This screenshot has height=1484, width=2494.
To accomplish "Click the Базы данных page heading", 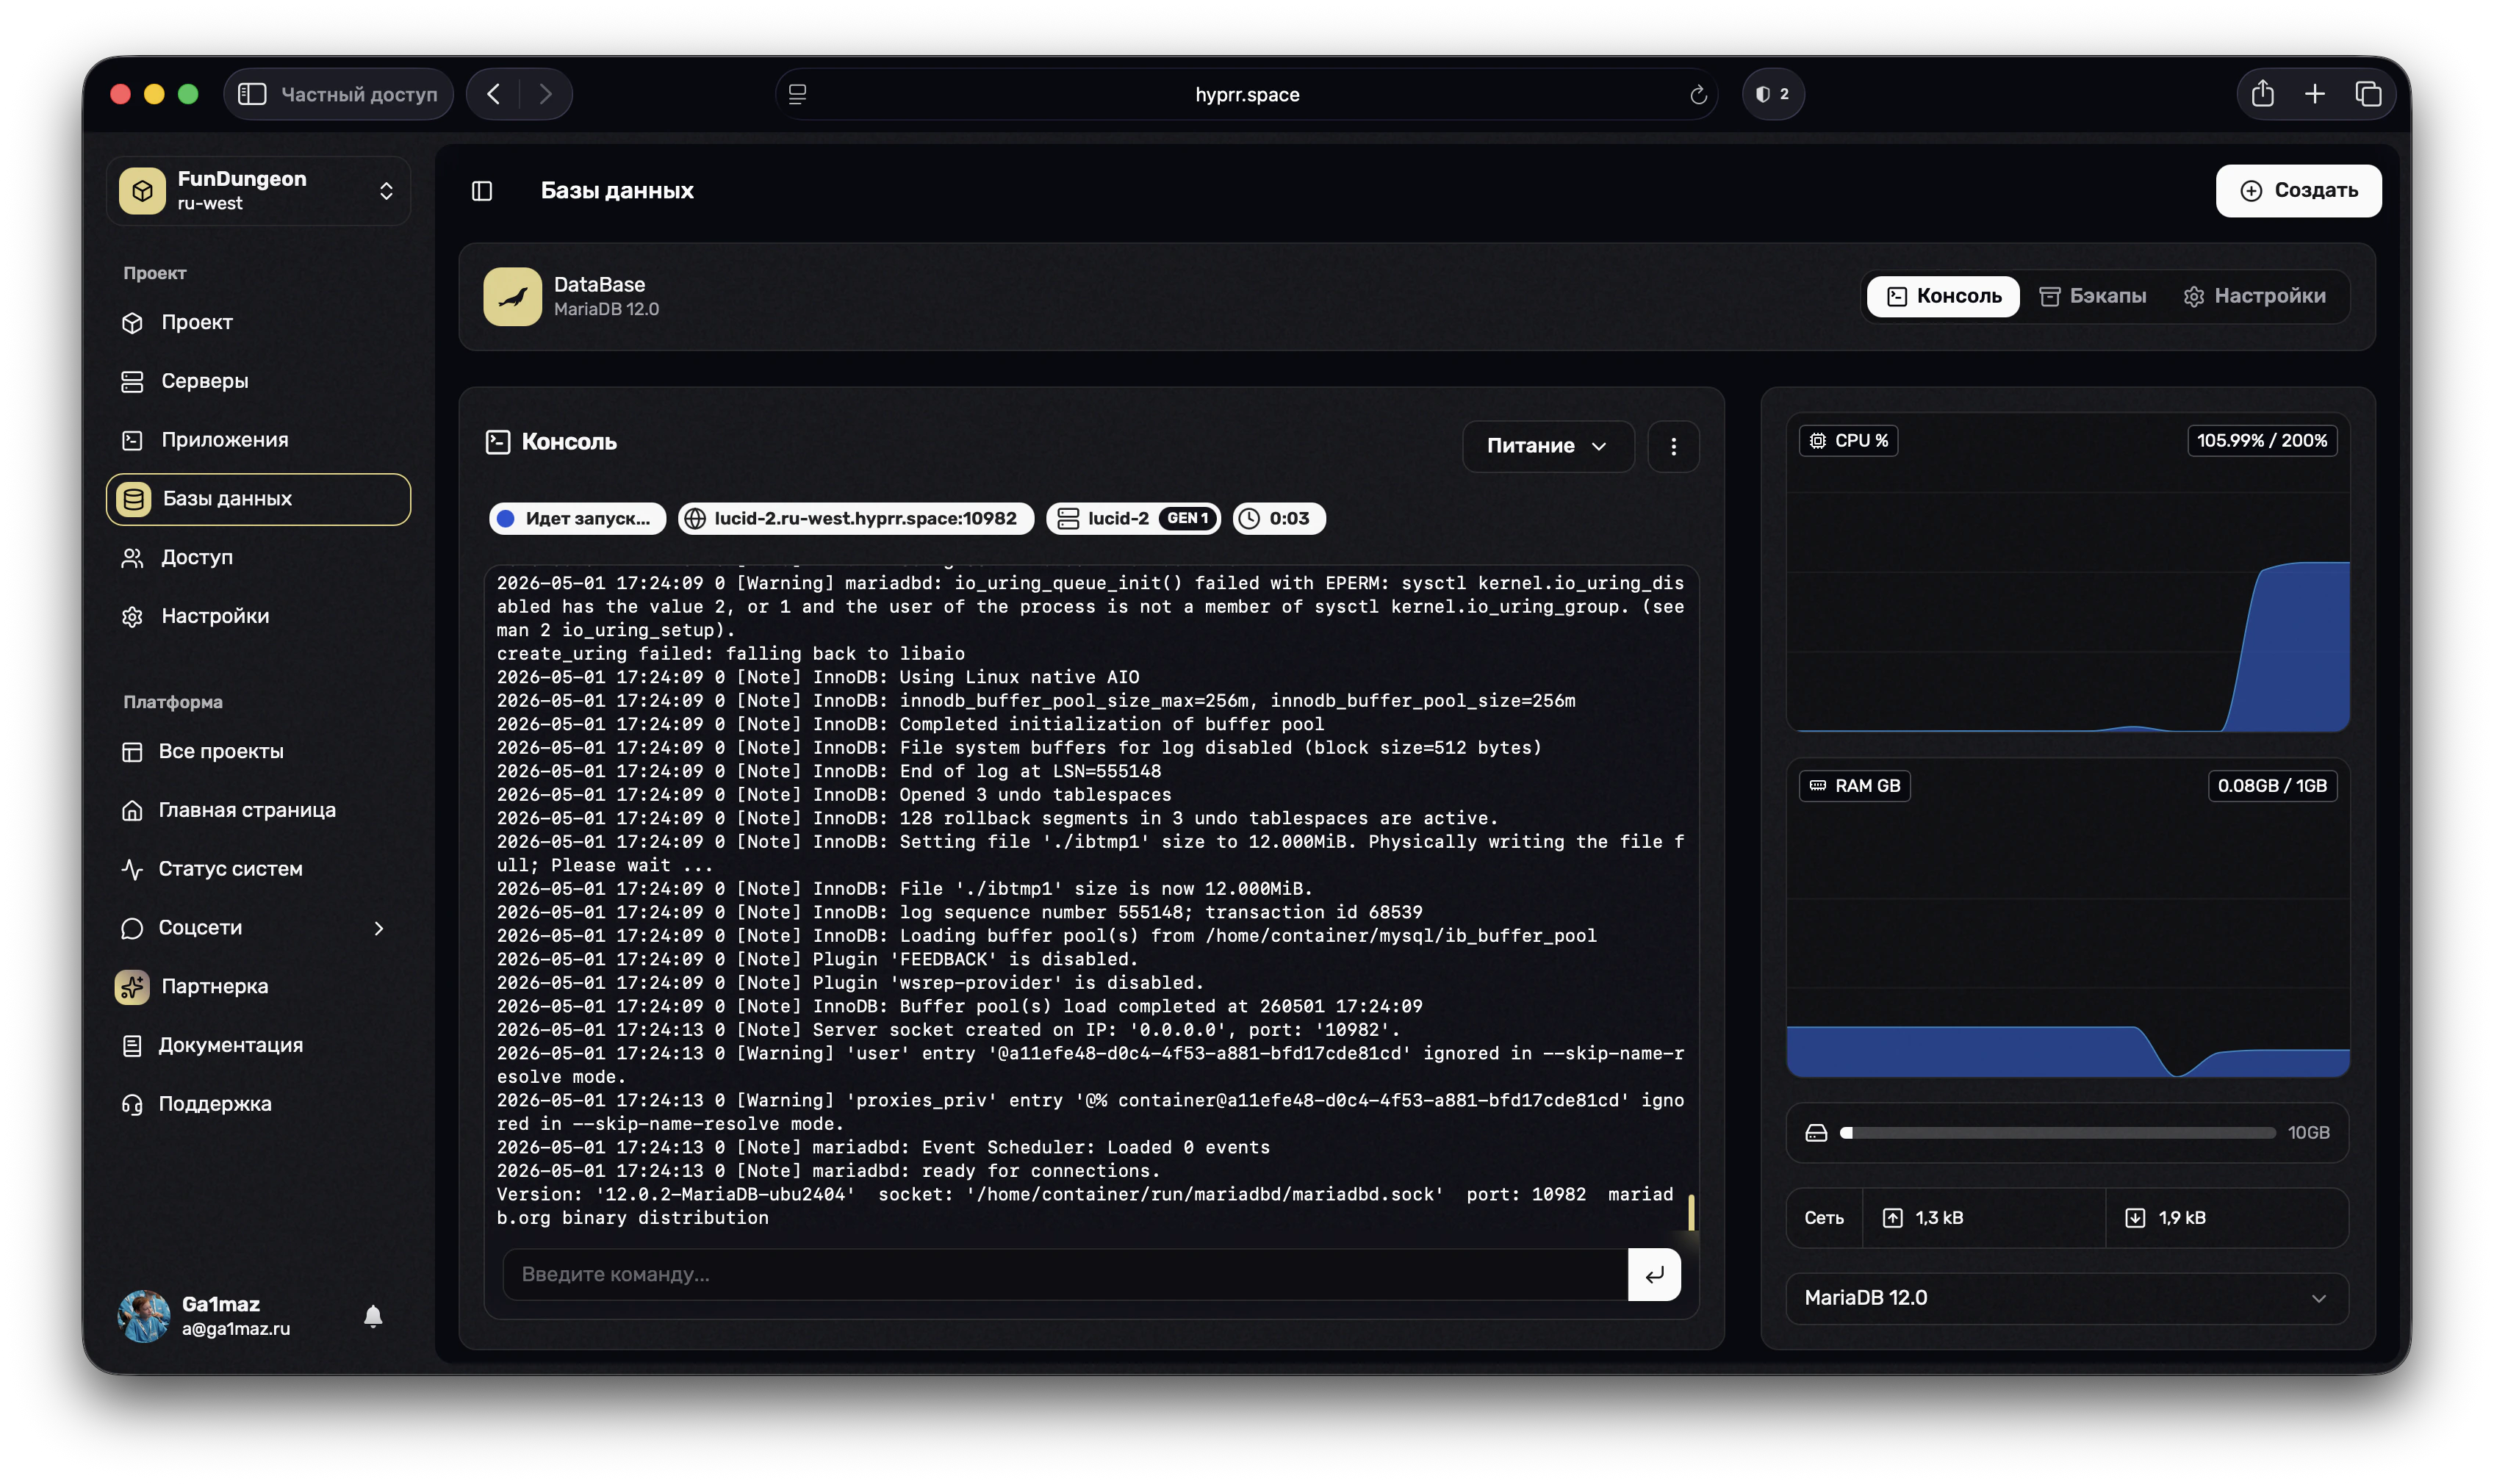I will tap(617, 191).
